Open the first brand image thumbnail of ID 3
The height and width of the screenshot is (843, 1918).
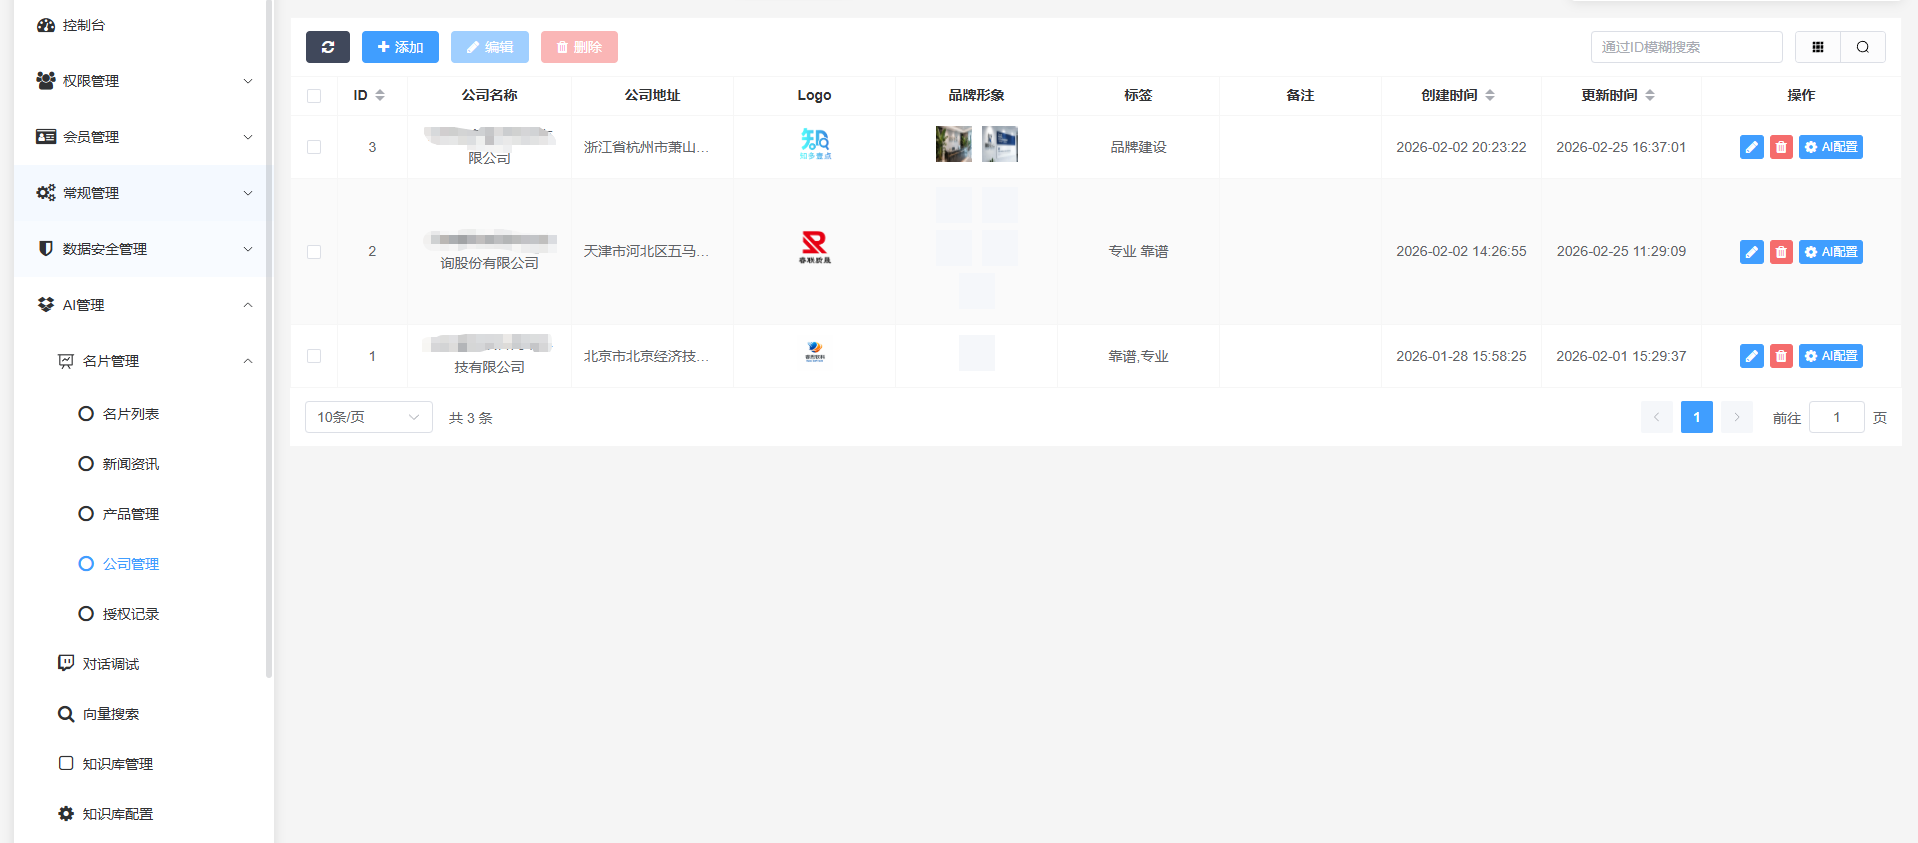pos(953,144)
